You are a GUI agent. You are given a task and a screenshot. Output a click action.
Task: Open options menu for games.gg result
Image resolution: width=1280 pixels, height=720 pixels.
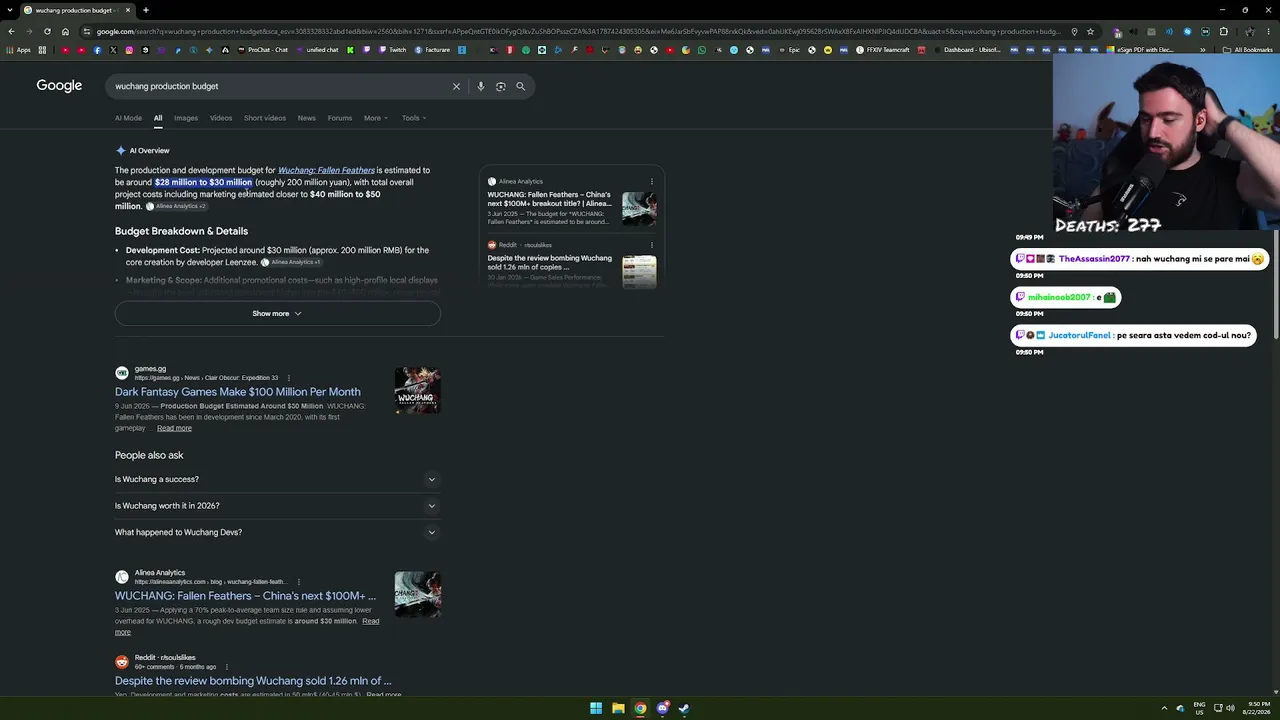pyautogui.click(x=289, y=378)
